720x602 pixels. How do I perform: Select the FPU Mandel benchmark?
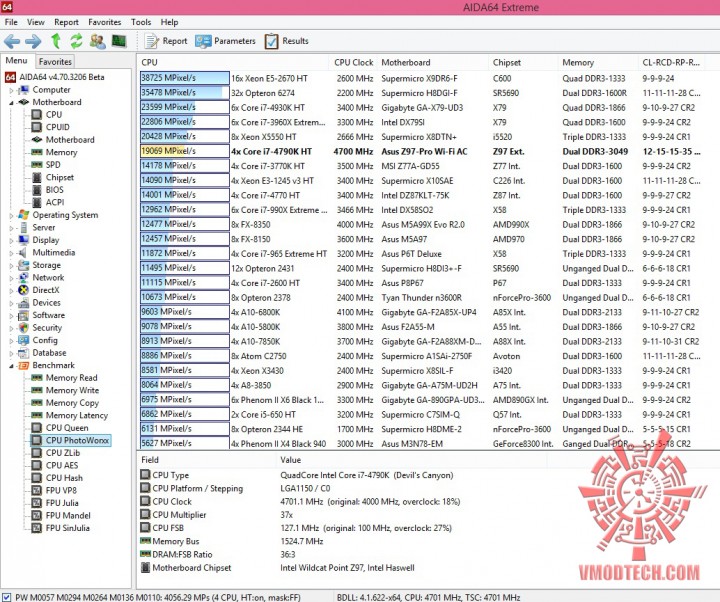[x=68, y=515]
